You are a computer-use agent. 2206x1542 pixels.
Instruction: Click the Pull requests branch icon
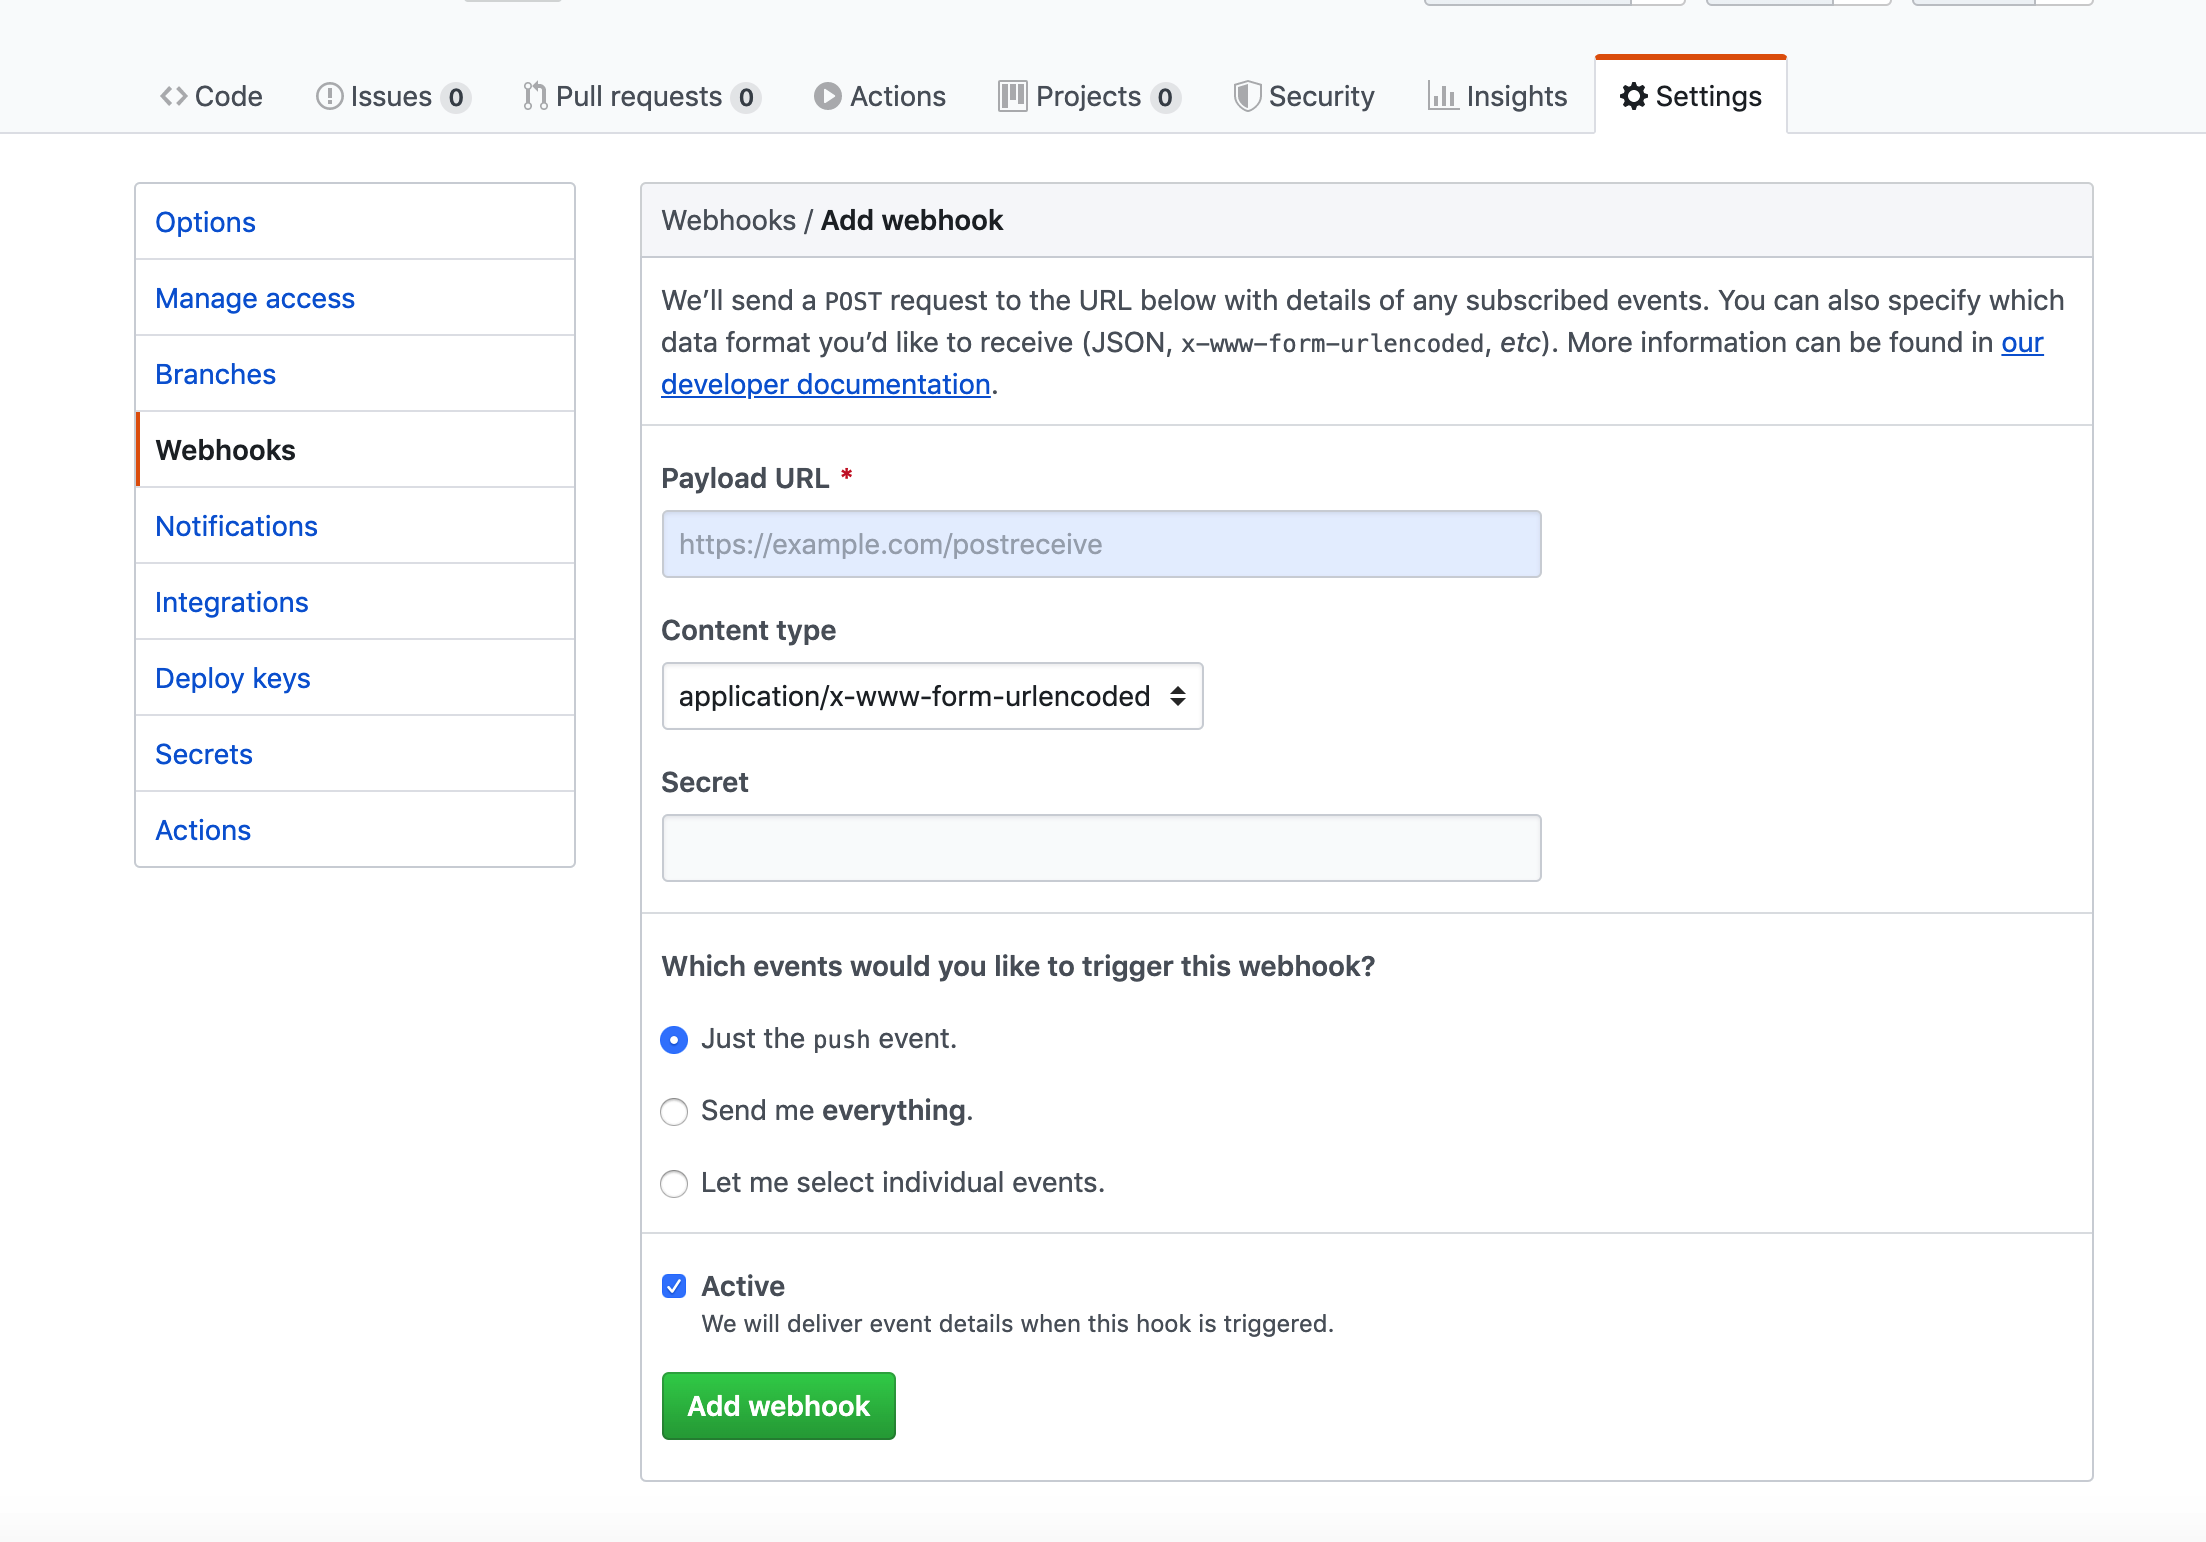point(535,96)
